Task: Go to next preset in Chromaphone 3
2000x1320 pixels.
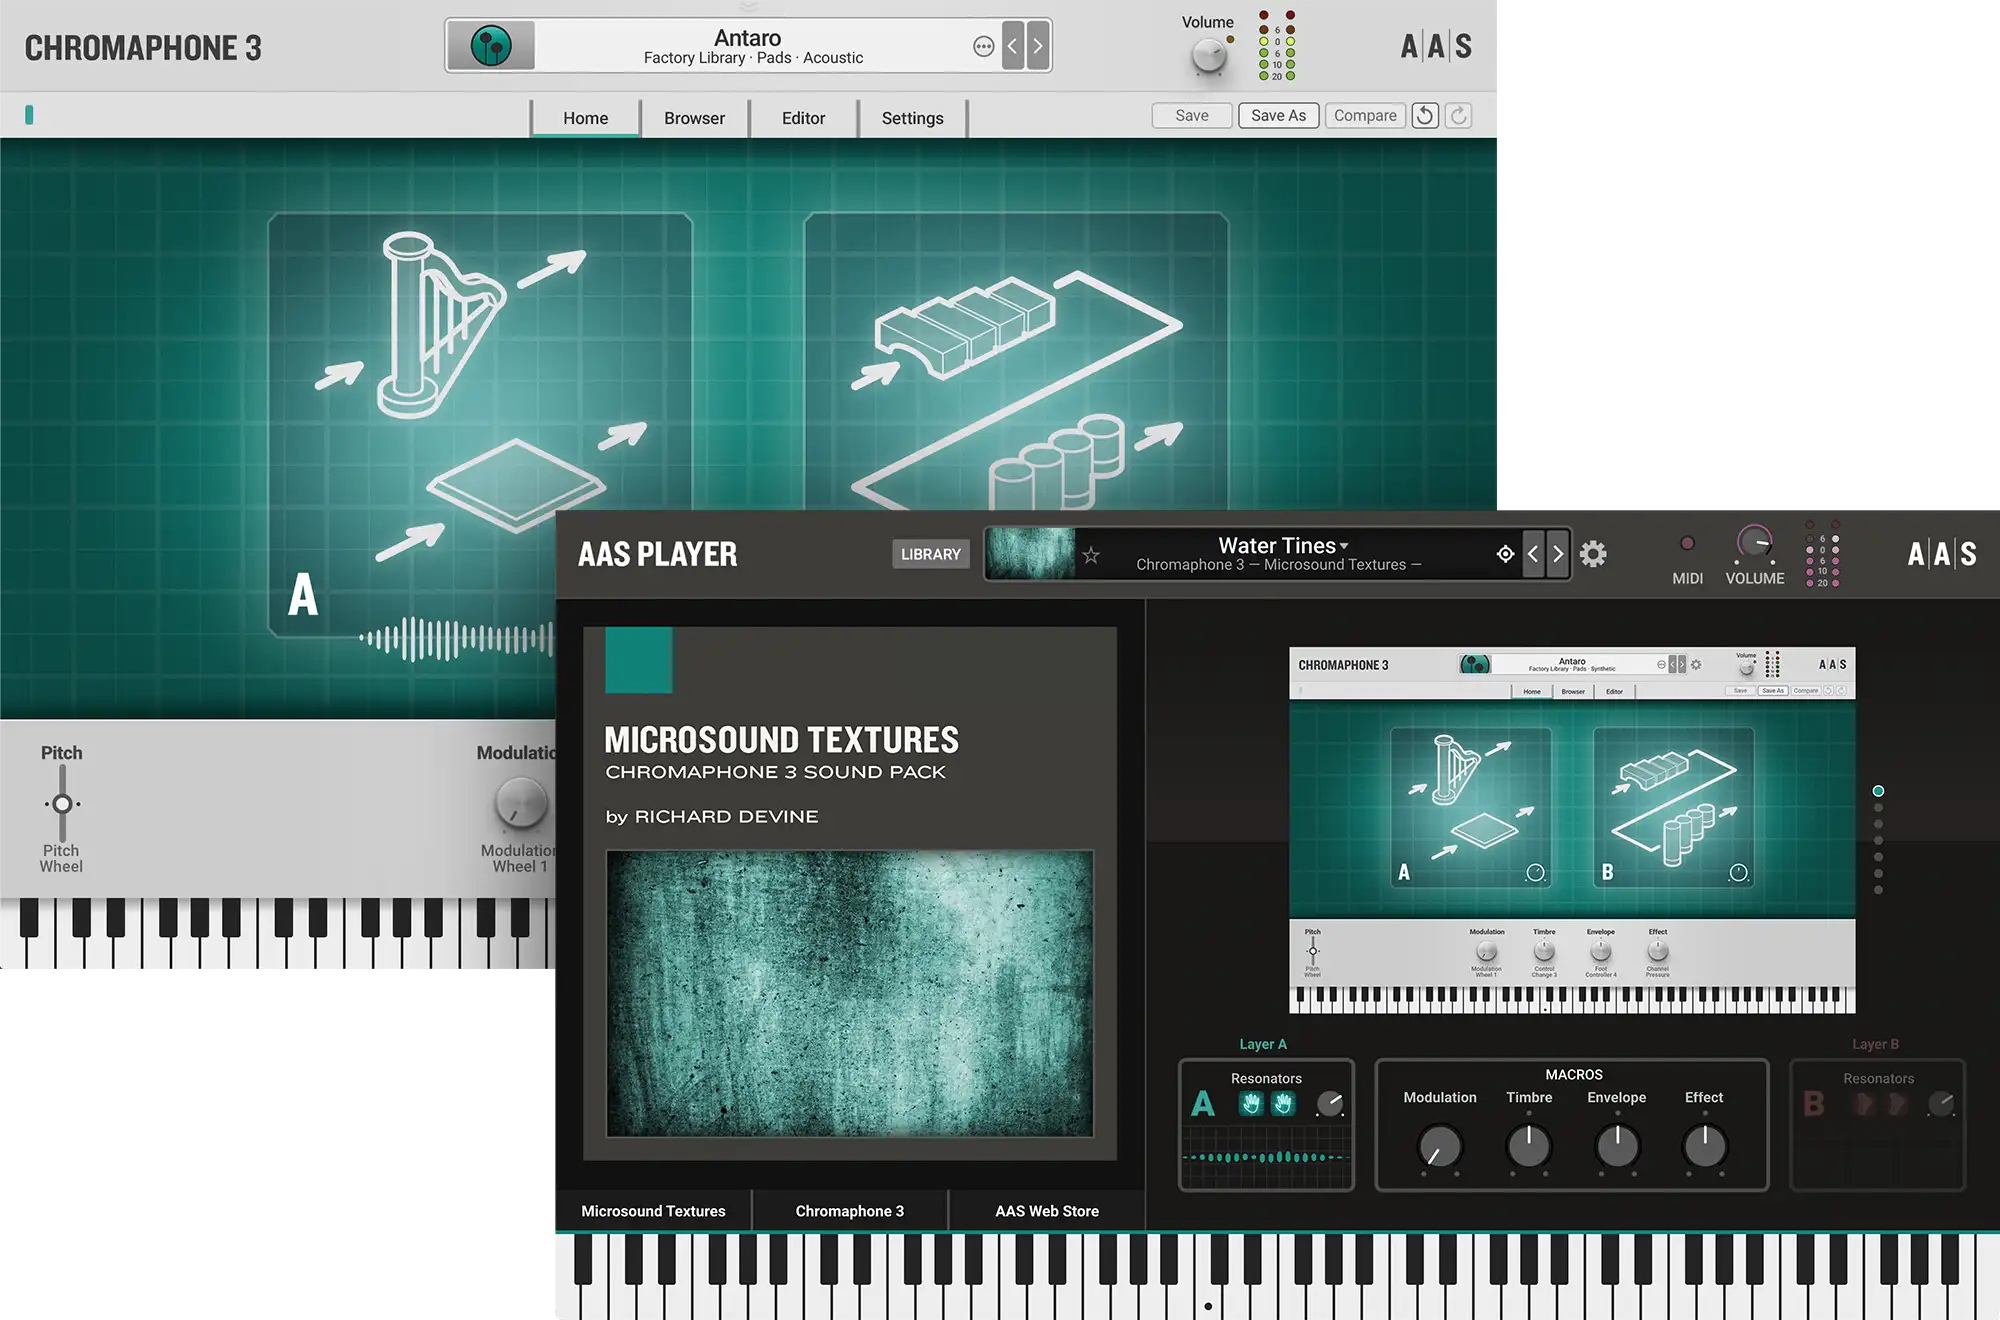Action: 1038,46
